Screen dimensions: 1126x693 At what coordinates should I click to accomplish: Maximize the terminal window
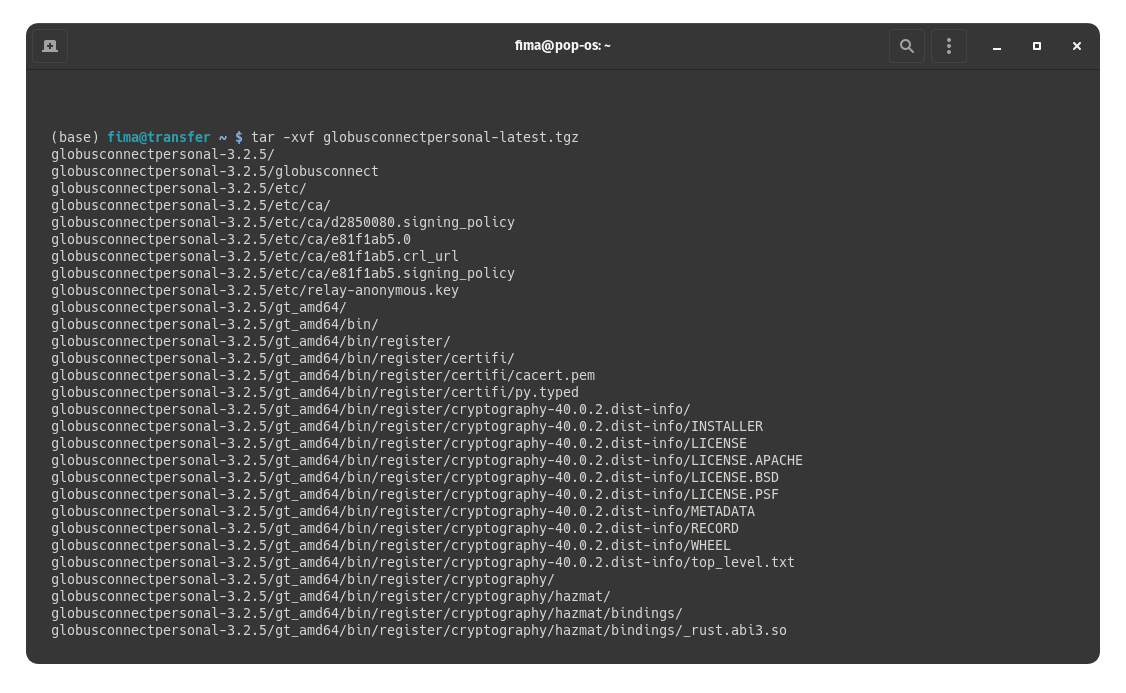pyautogui.click(x=1037, y=46)
